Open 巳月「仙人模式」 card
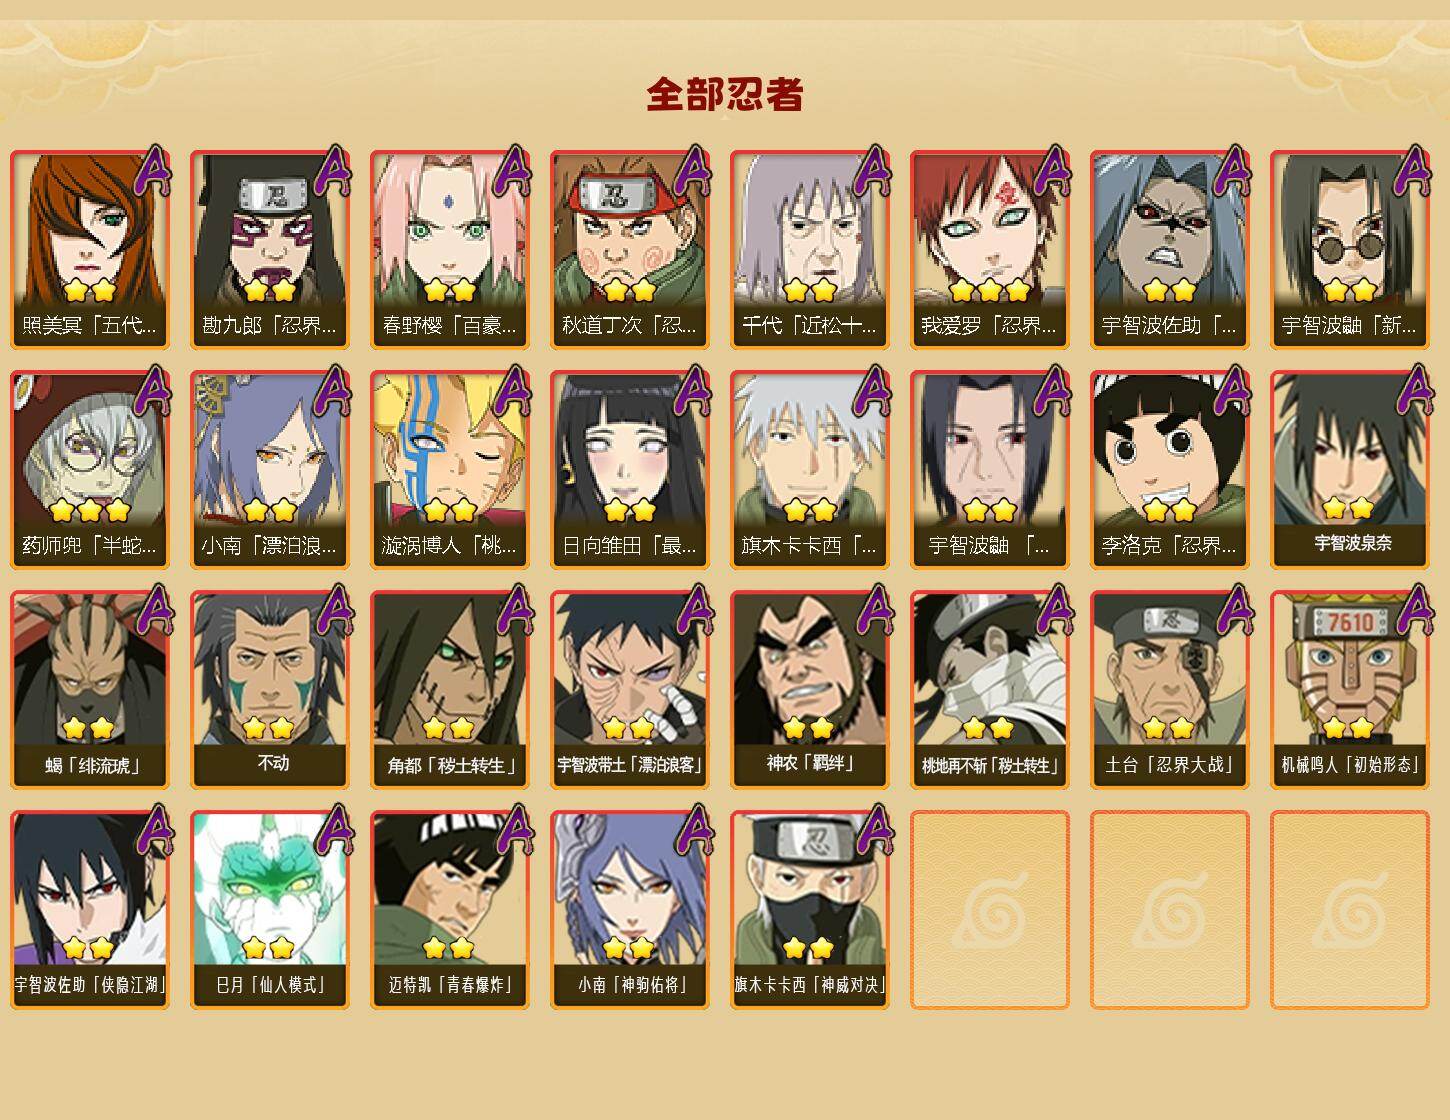Image resolution: width=1450 pixels, height=1120 pixels. [x=270, y=910]
